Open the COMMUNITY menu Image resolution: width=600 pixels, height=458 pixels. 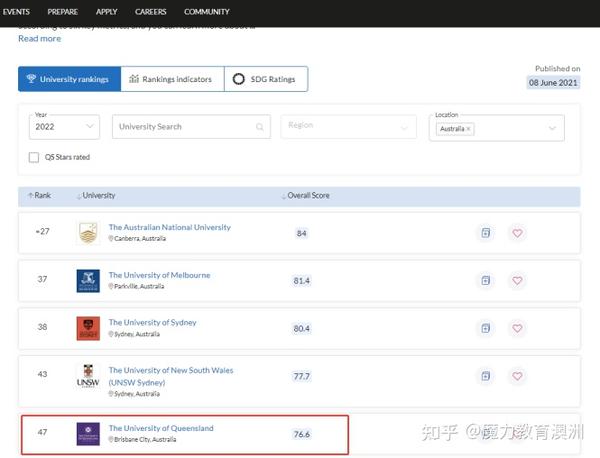pos(207,12)
